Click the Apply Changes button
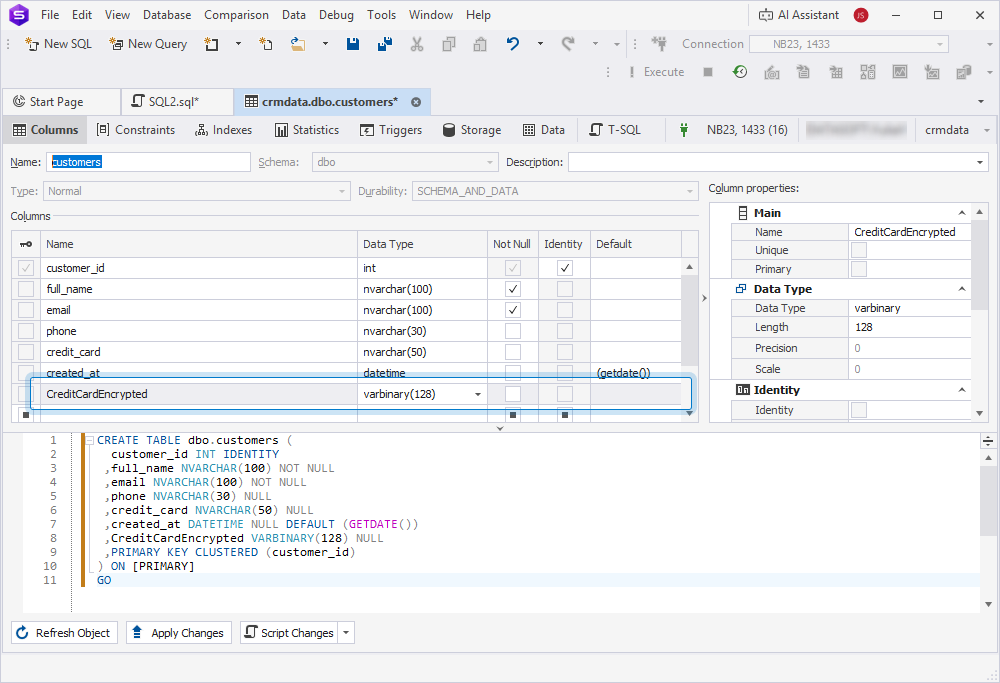The image size is (1000, 683). point(178,632)
